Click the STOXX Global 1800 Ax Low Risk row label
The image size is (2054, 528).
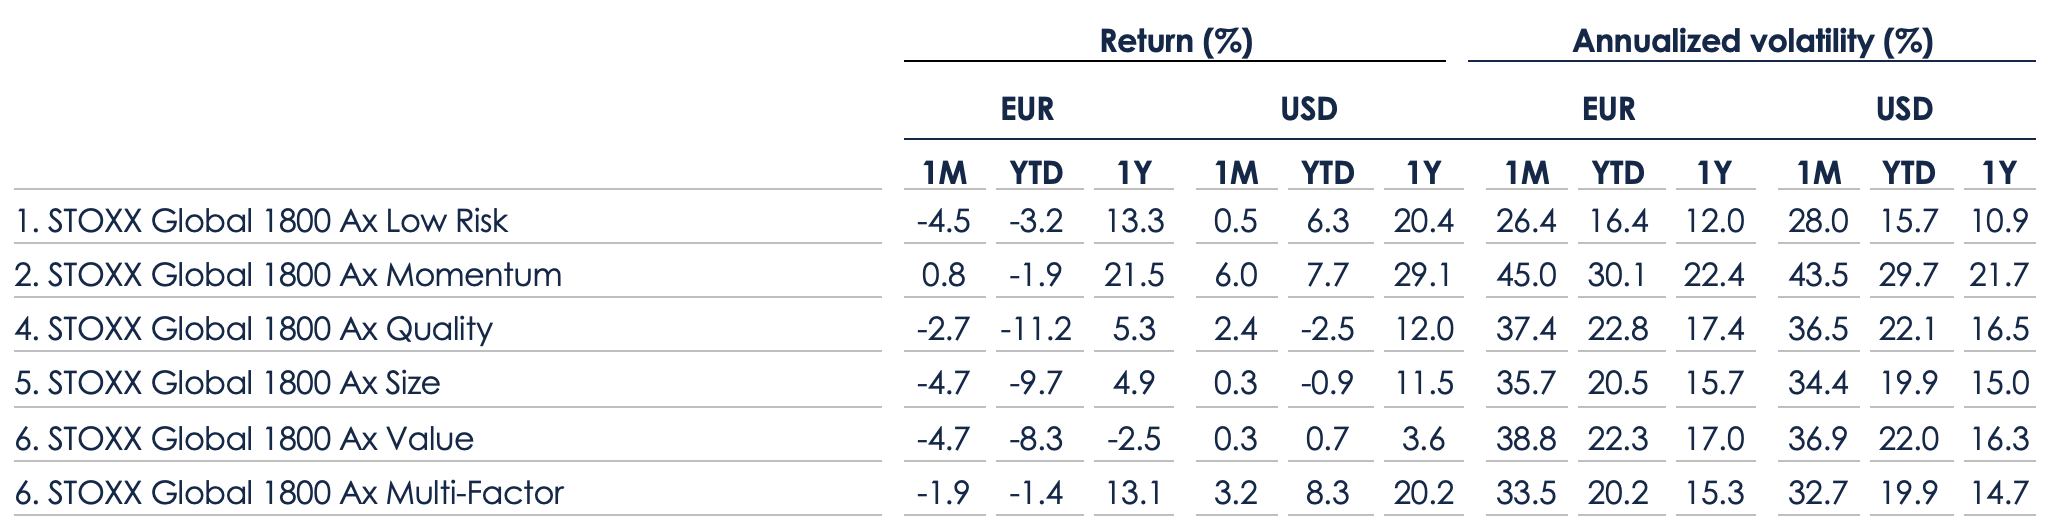coord(261,221)
